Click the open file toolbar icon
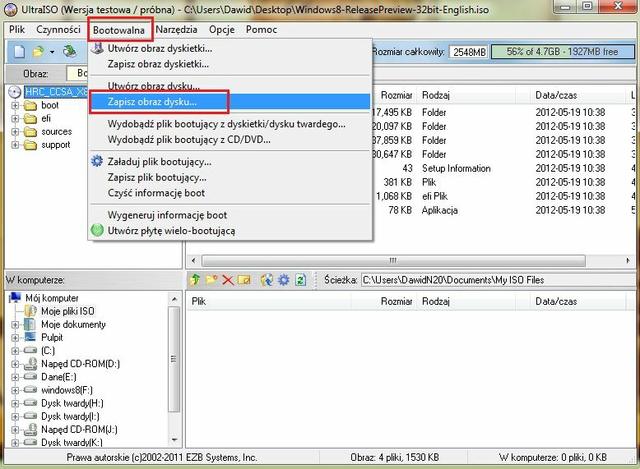 (x=40, y=51)
